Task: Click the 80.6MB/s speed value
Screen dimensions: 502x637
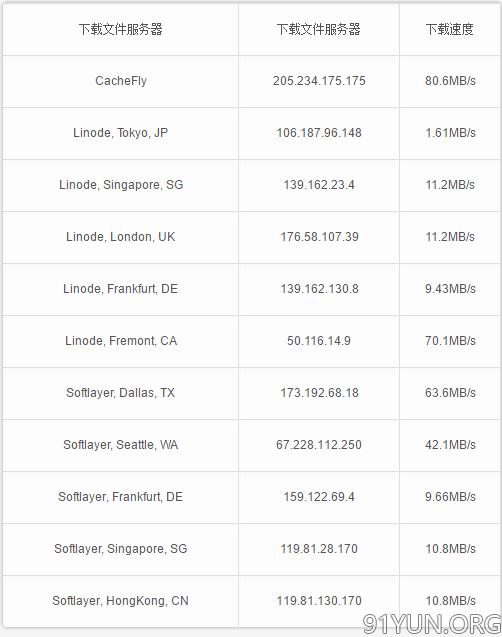Action: pyautogui.click(x=450, y=81)
